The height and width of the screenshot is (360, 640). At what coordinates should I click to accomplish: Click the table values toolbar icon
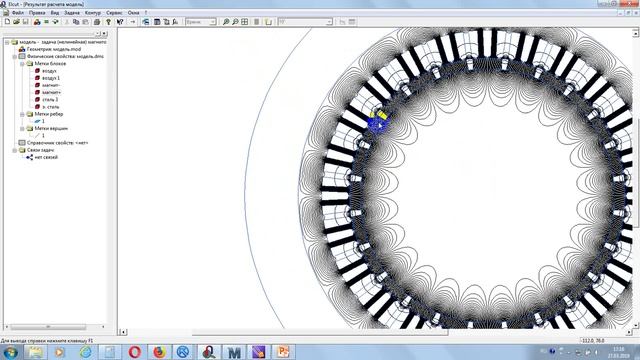pyautogui.click(x=157, y=22)
